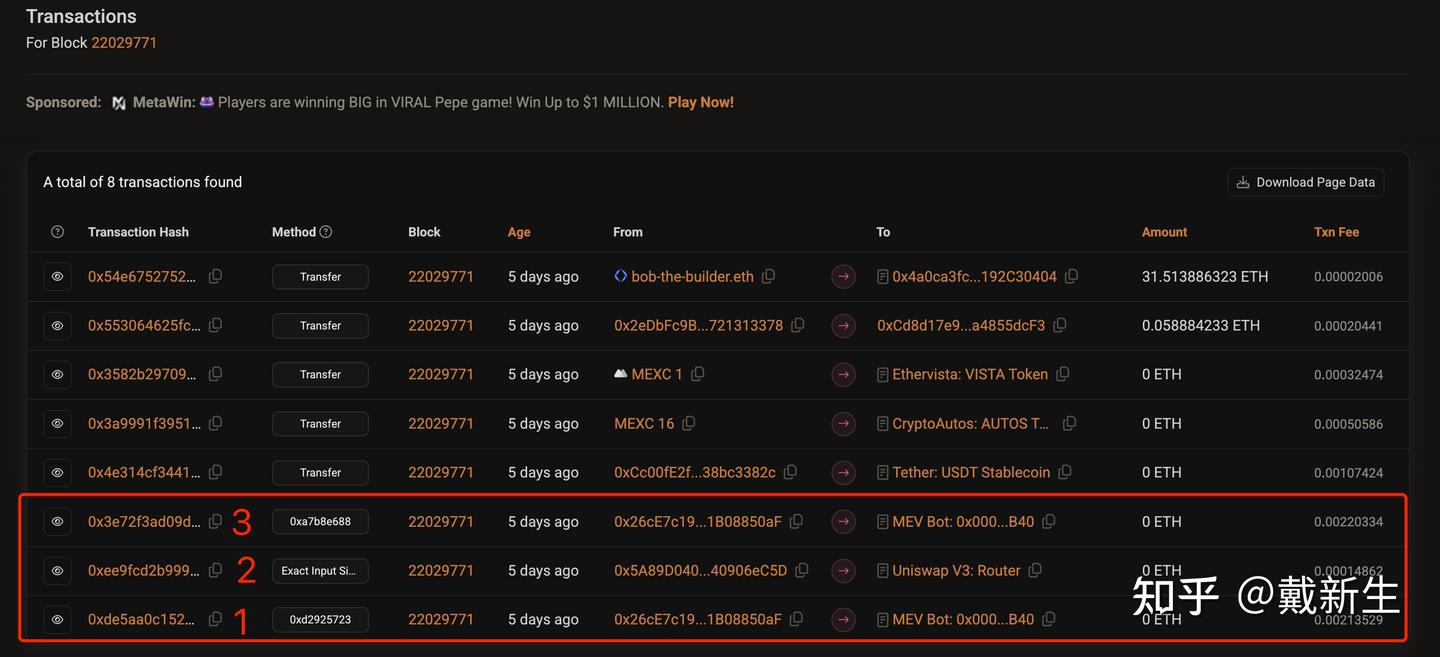Click the eye icon beside hash 0xee9fcd2b999
Screen dimensions: 1440x657
57,571
